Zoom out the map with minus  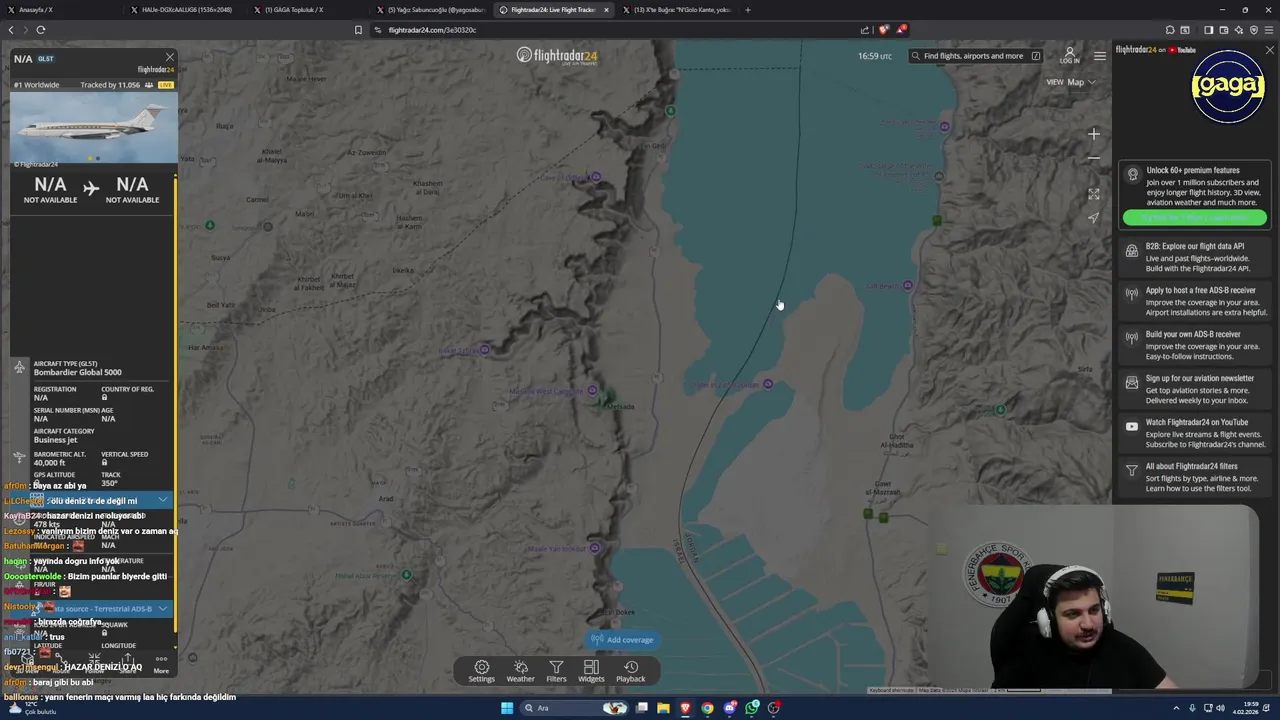pyautogui.click(x=1094, y=158)
